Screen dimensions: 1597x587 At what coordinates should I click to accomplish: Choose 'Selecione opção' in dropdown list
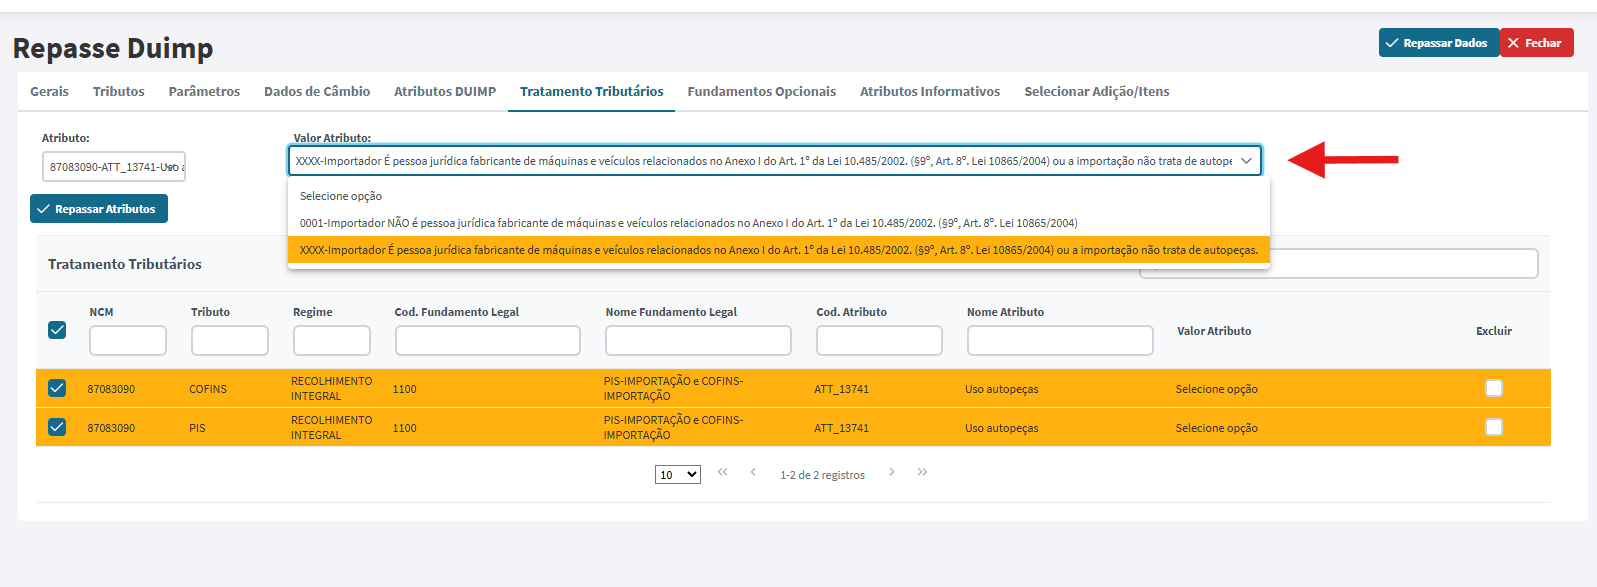pyautogui.click(x=779, y=196)
